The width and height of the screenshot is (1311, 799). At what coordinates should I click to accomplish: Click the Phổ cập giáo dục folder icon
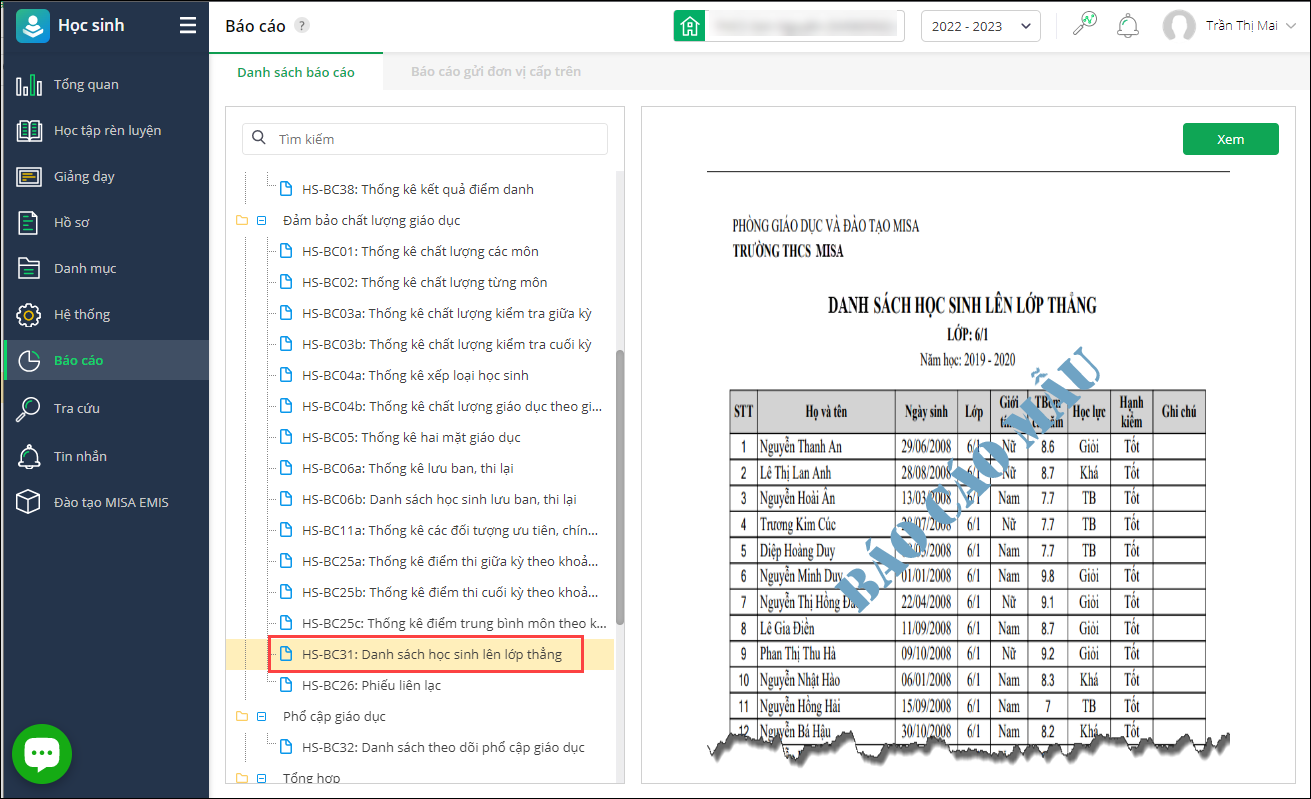(240, 717)
